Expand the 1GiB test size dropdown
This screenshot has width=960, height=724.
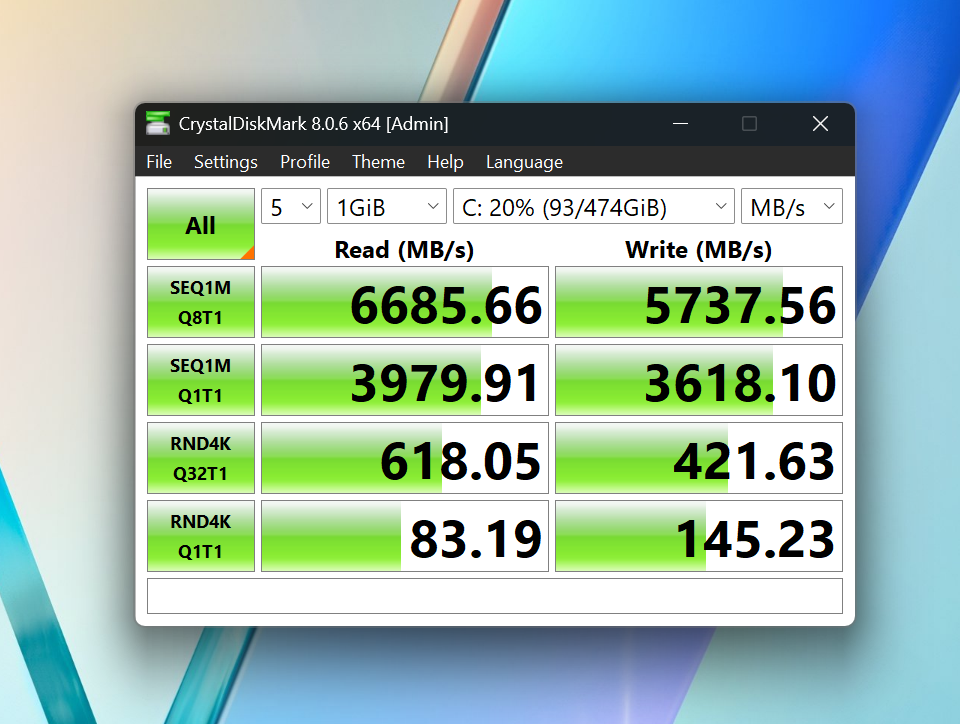387,207
